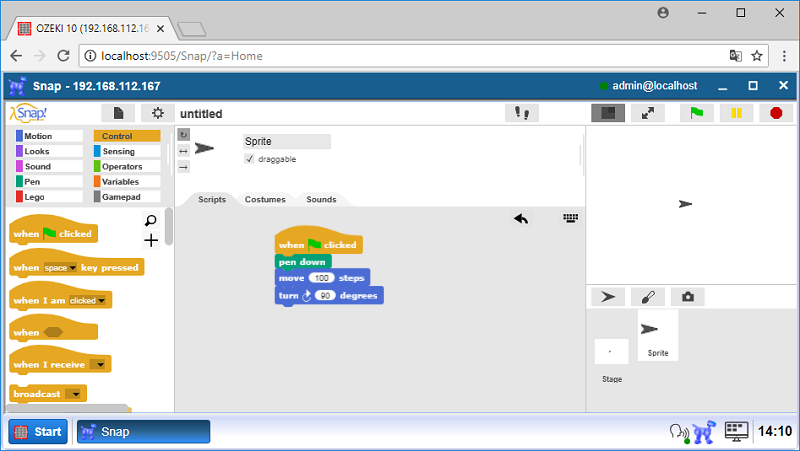
Task: Switch to the Costumes tab
Action: [x=265, y=199]
